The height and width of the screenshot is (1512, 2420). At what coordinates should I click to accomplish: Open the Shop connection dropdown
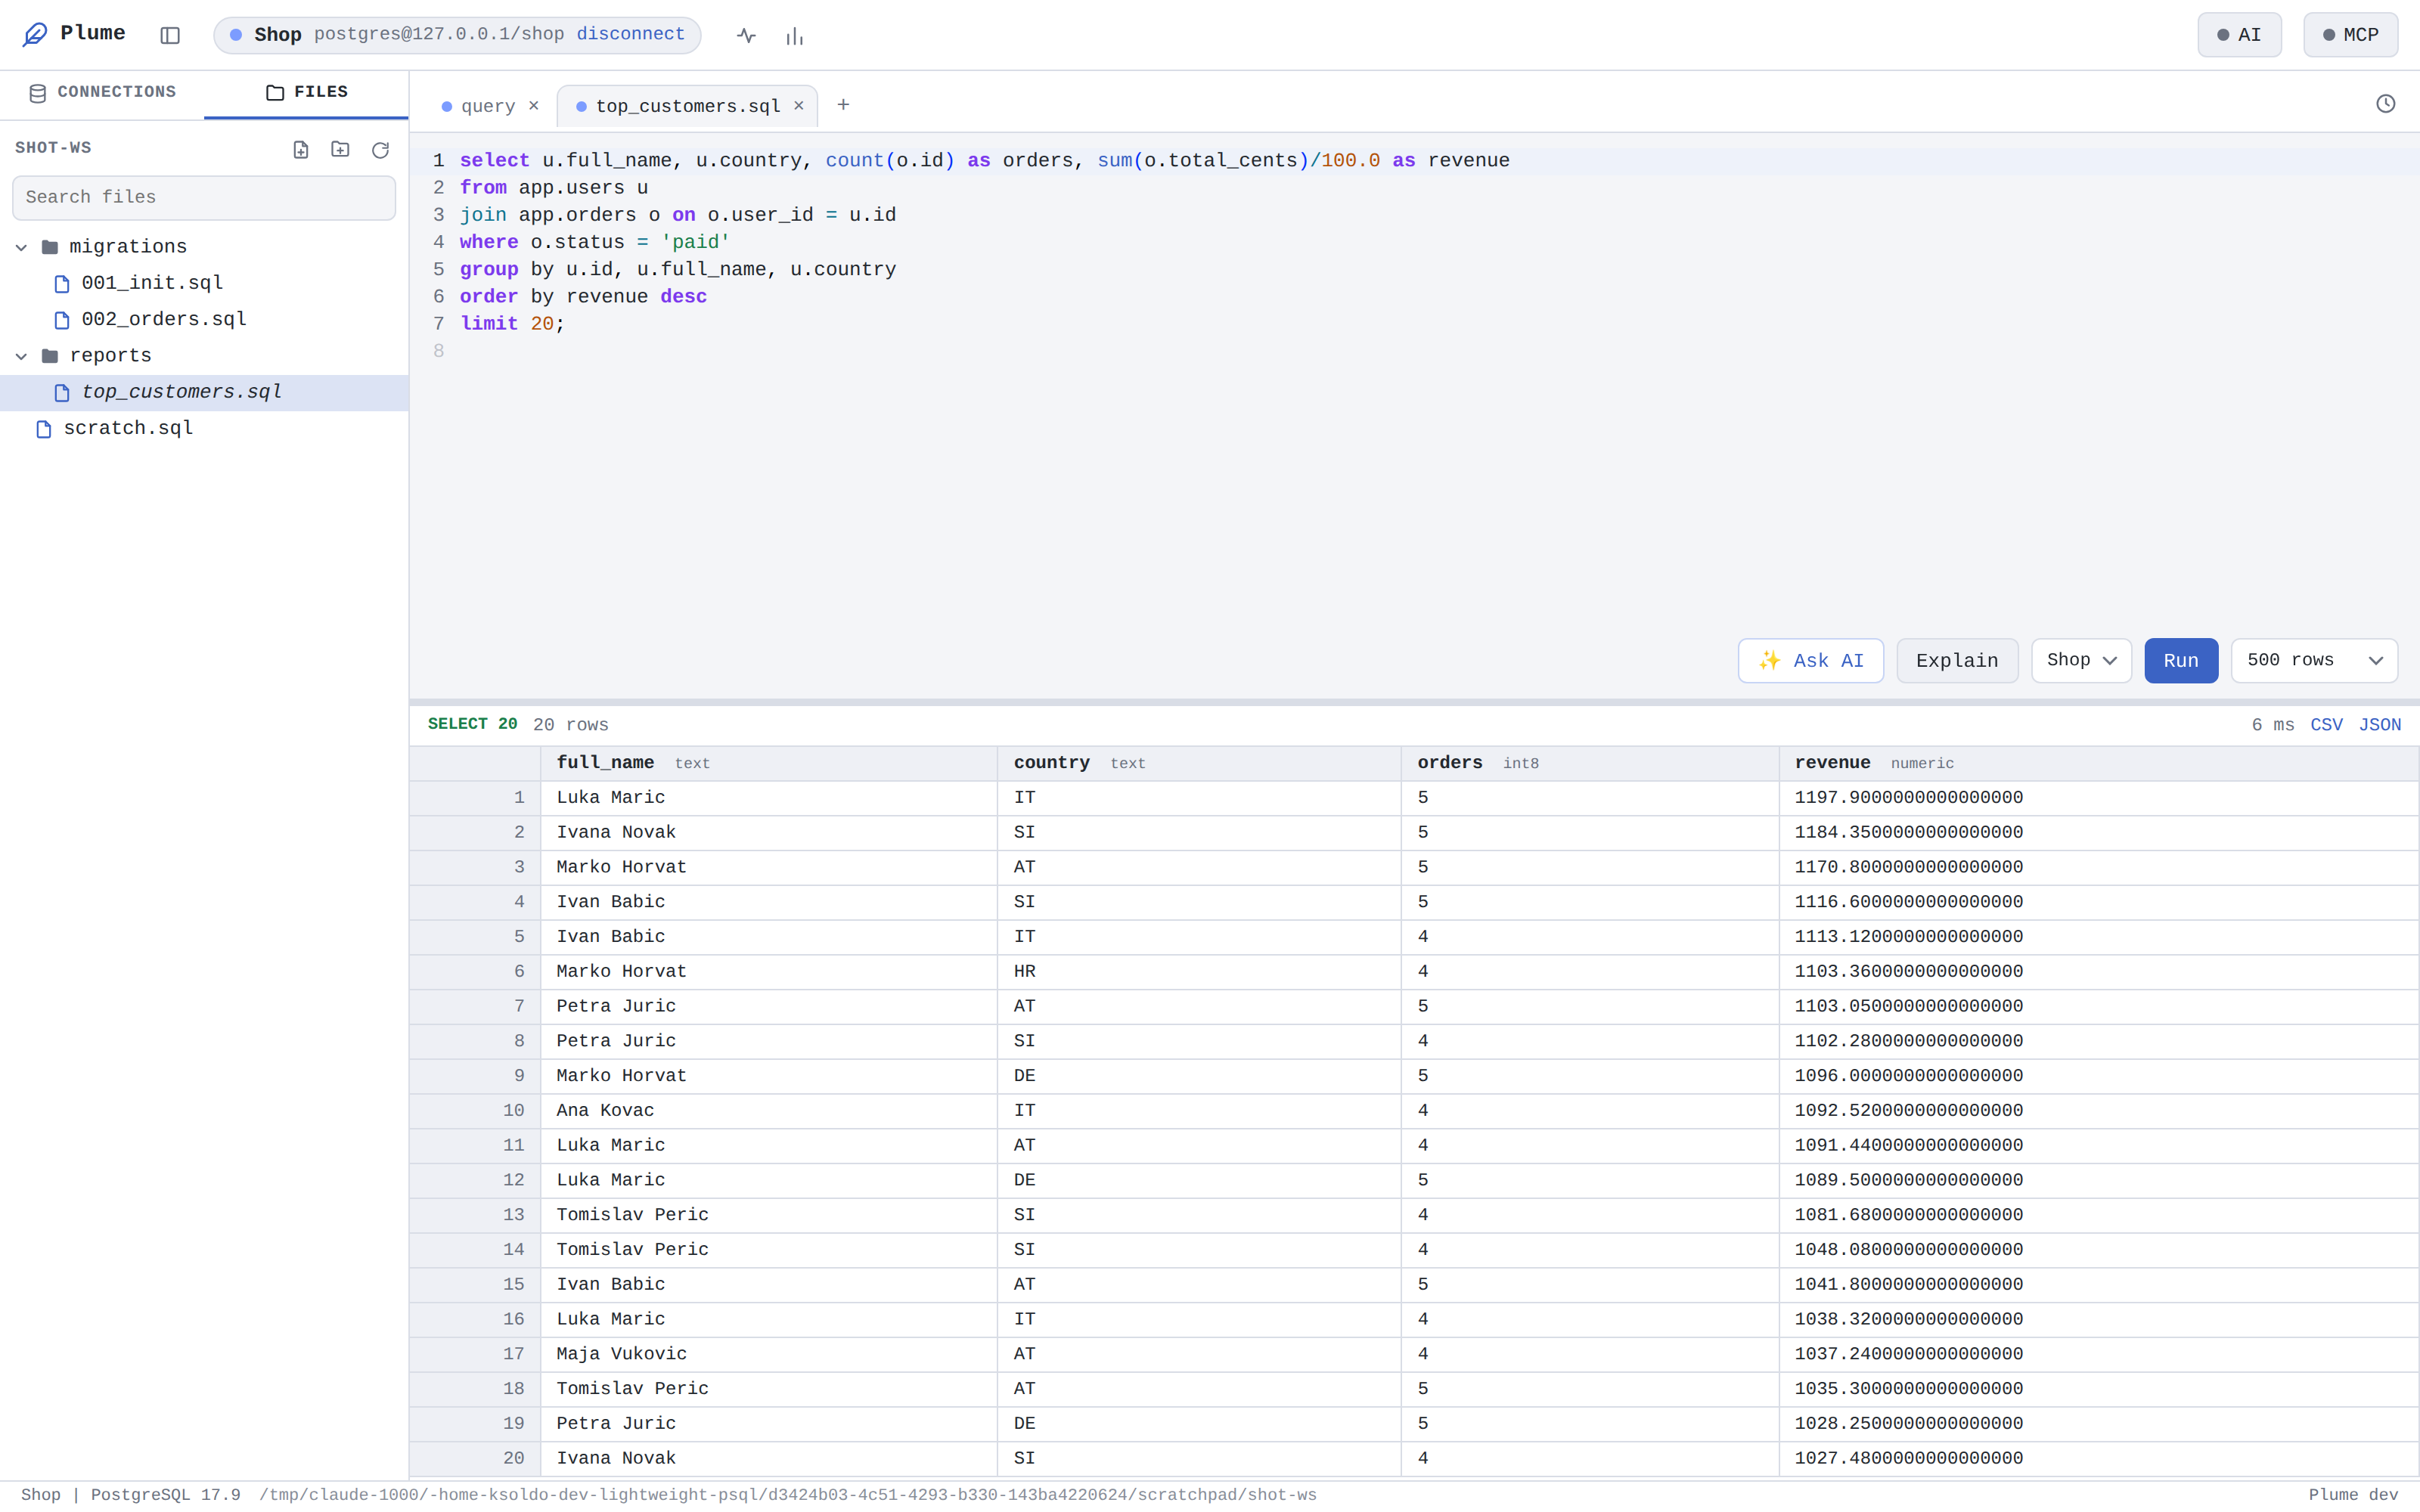2081,660
